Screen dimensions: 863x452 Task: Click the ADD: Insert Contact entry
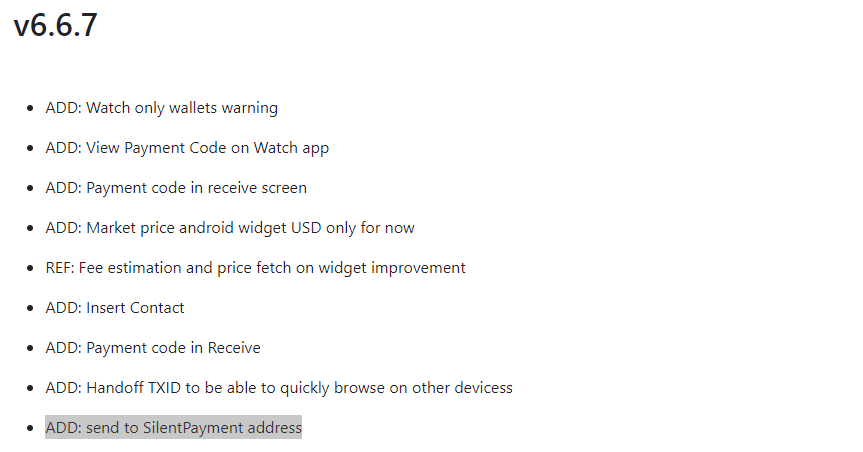pyautogui.click(x=114, y=308)
